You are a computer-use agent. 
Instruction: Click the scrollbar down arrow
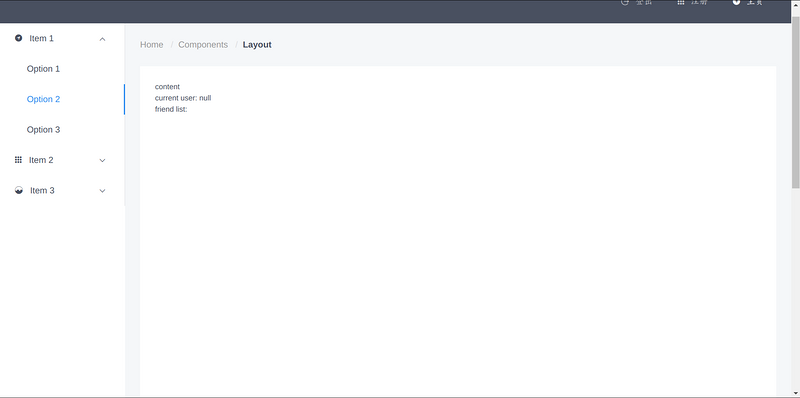pyautogui.click(x=795, y=393)
